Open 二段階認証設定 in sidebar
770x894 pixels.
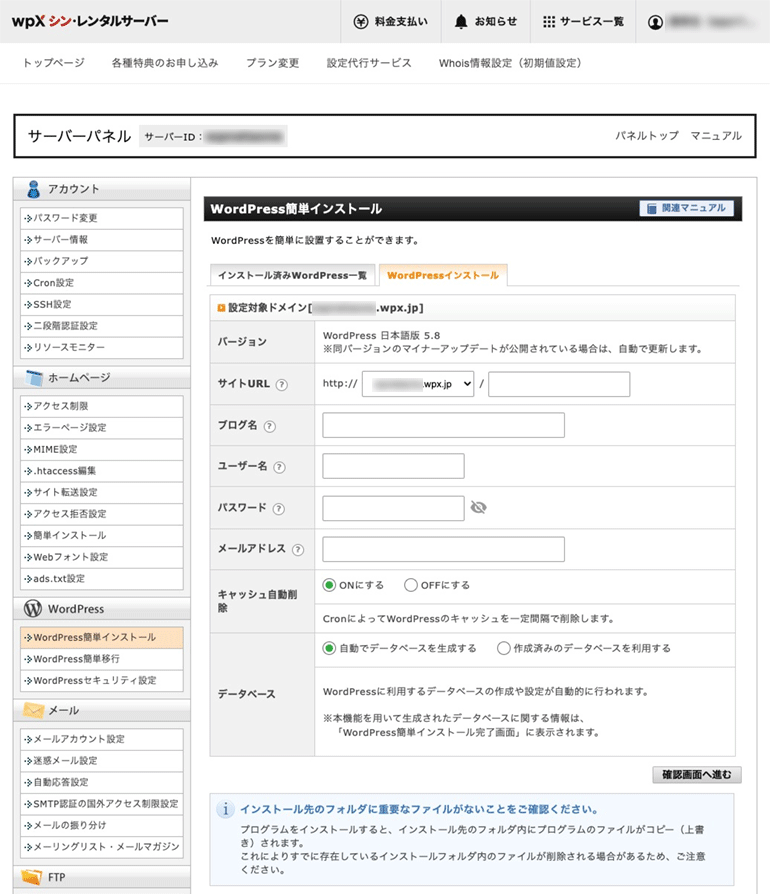pyautogui.click(x=102, y=326)
